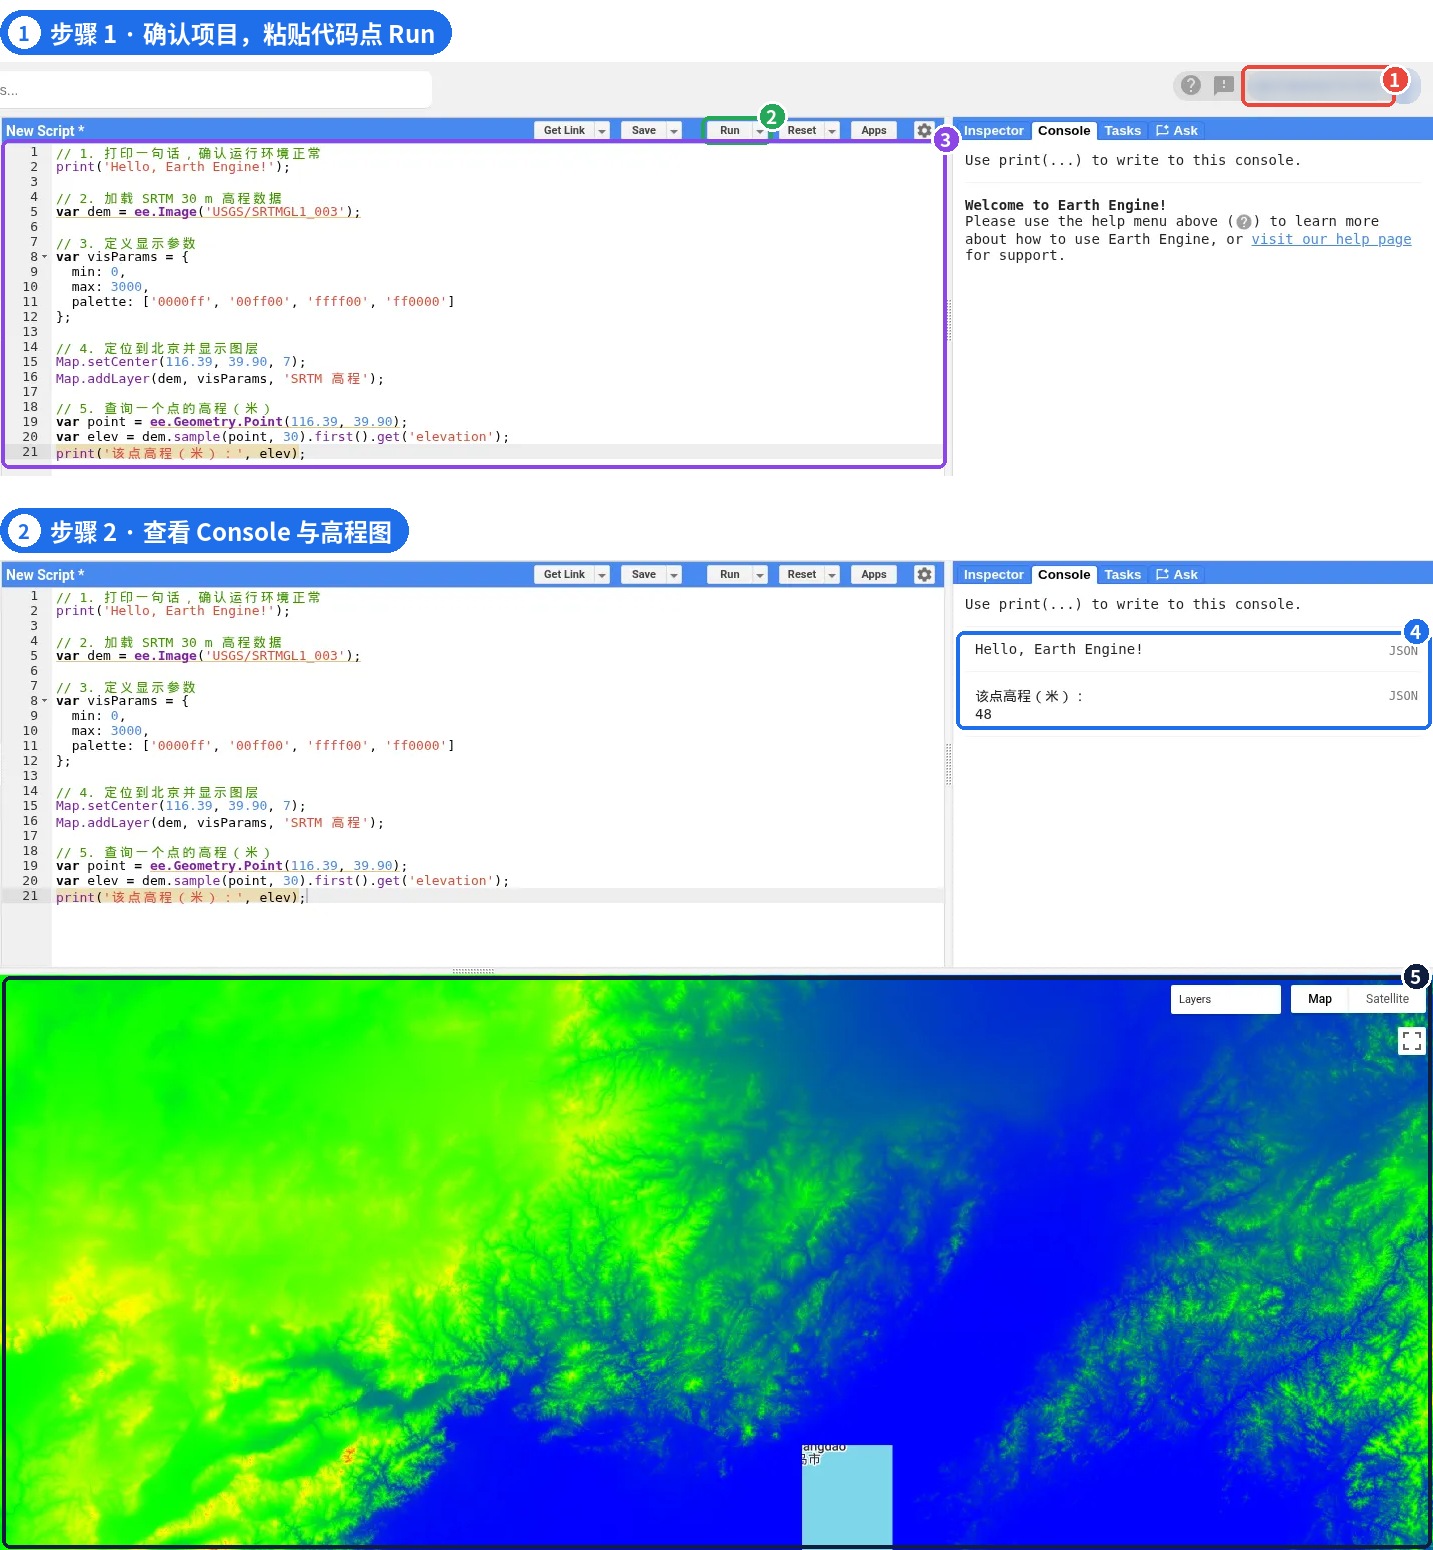Click the 'Welcome to Earth Engine!' heading
The width and height of the screenshot is (1433, 1550).
click(x=1065, y=205)
